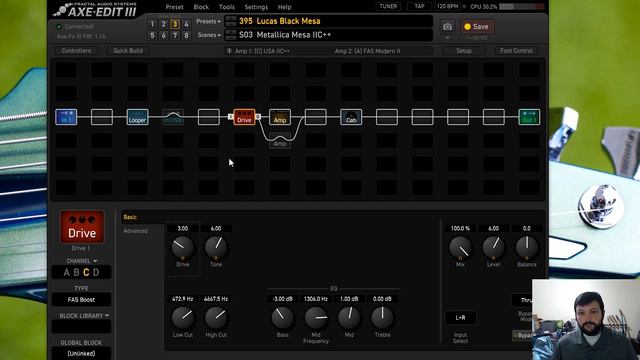The image size is (640, 360).
Task: Open the Preset menu
Action: point(174,7)
